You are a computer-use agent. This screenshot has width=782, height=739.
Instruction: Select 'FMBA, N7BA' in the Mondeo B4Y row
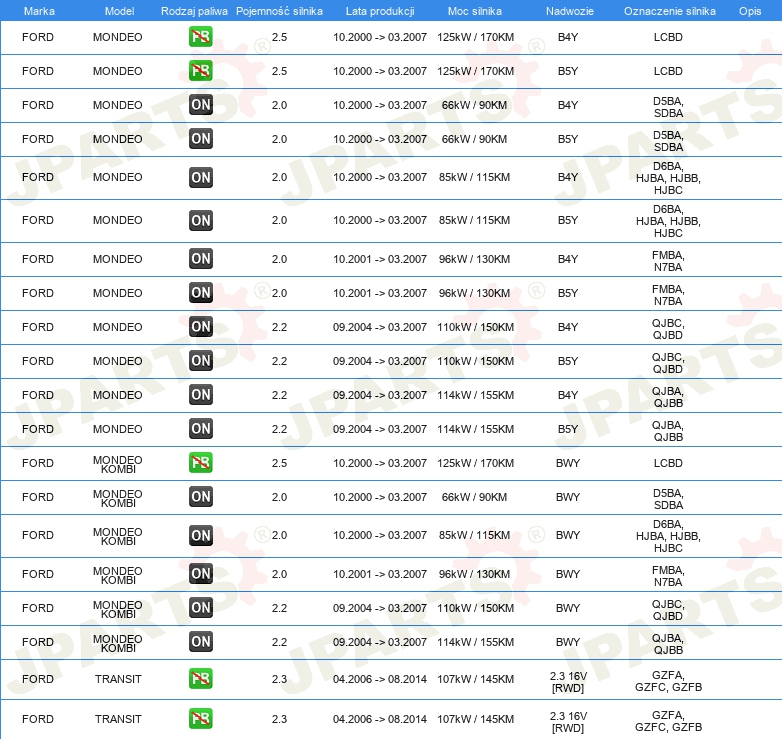[x=668, y=261]
